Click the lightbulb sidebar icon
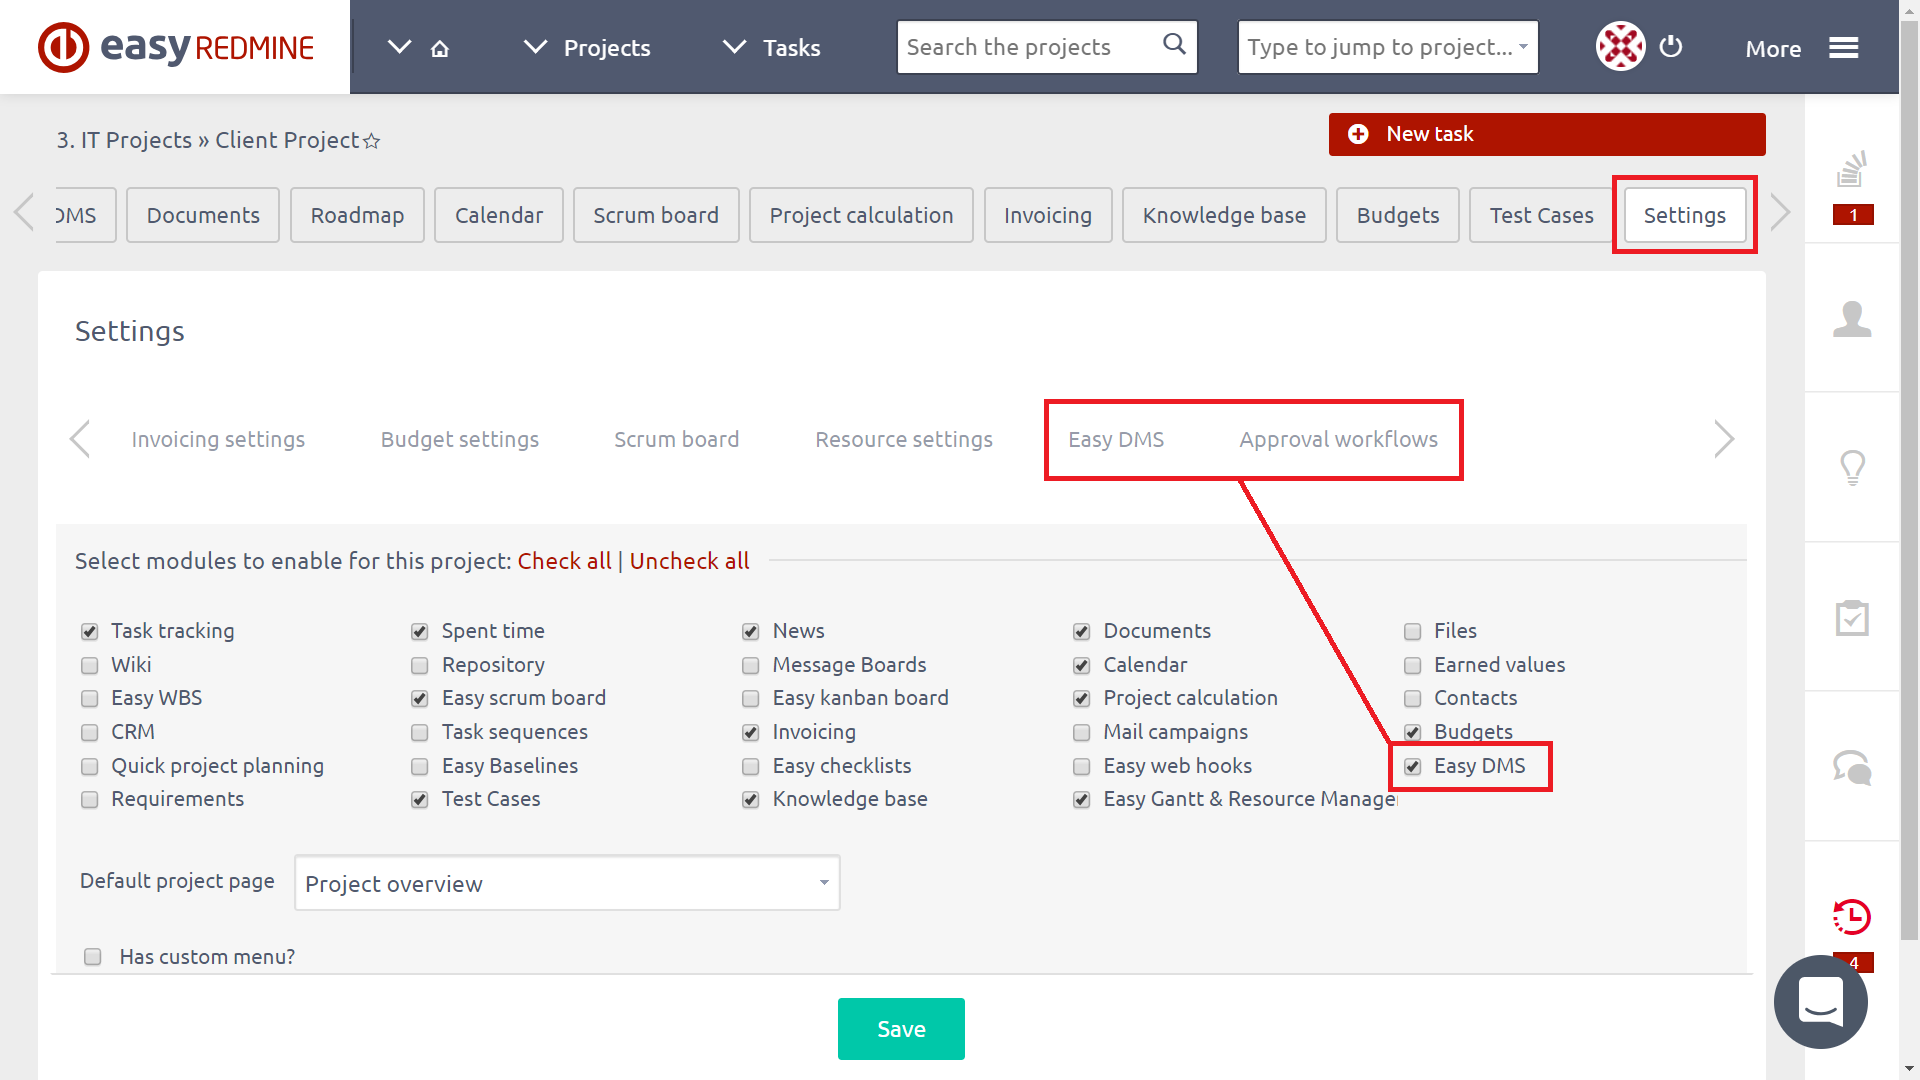Viewport: 1920px width, 1080px height. [1852, 467]
